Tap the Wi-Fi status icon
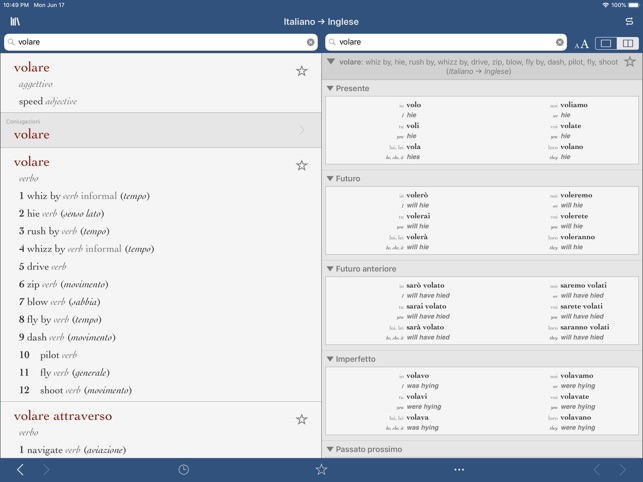 (605, 5)
